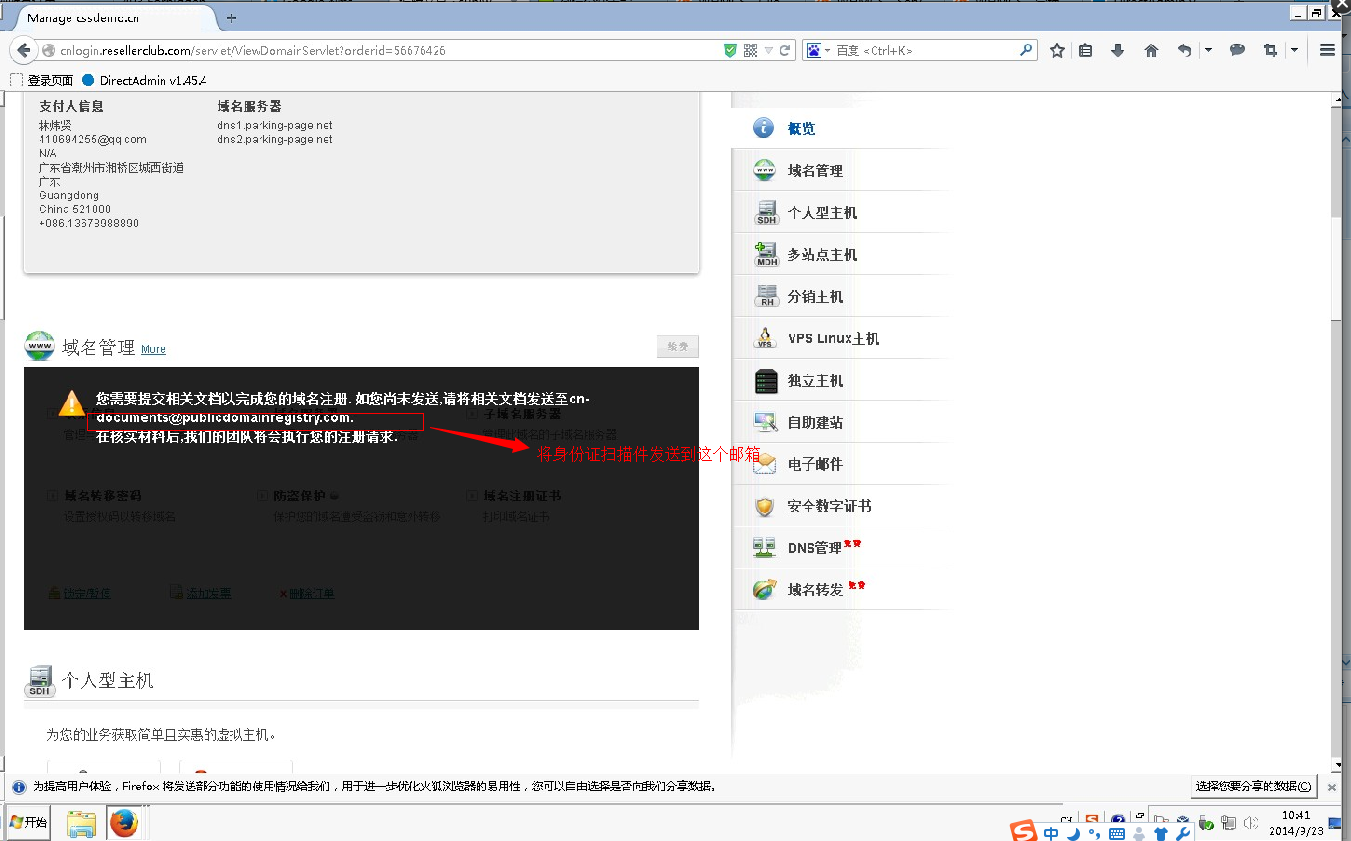Open 域名管理 in the right sidebar

tap(840, 170)
